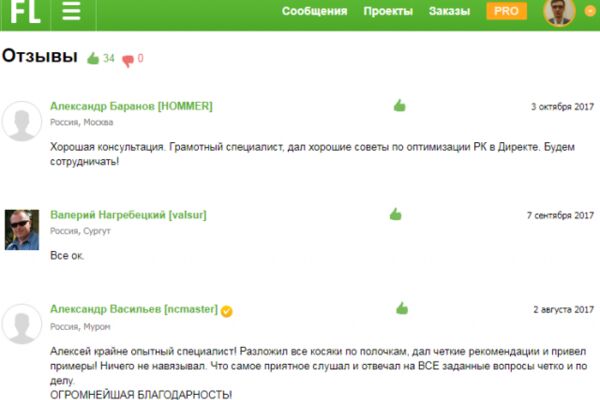Viewport: 600px width, 400px height.
Task: Open Заказы in the top menu
Action: point(449,11)
